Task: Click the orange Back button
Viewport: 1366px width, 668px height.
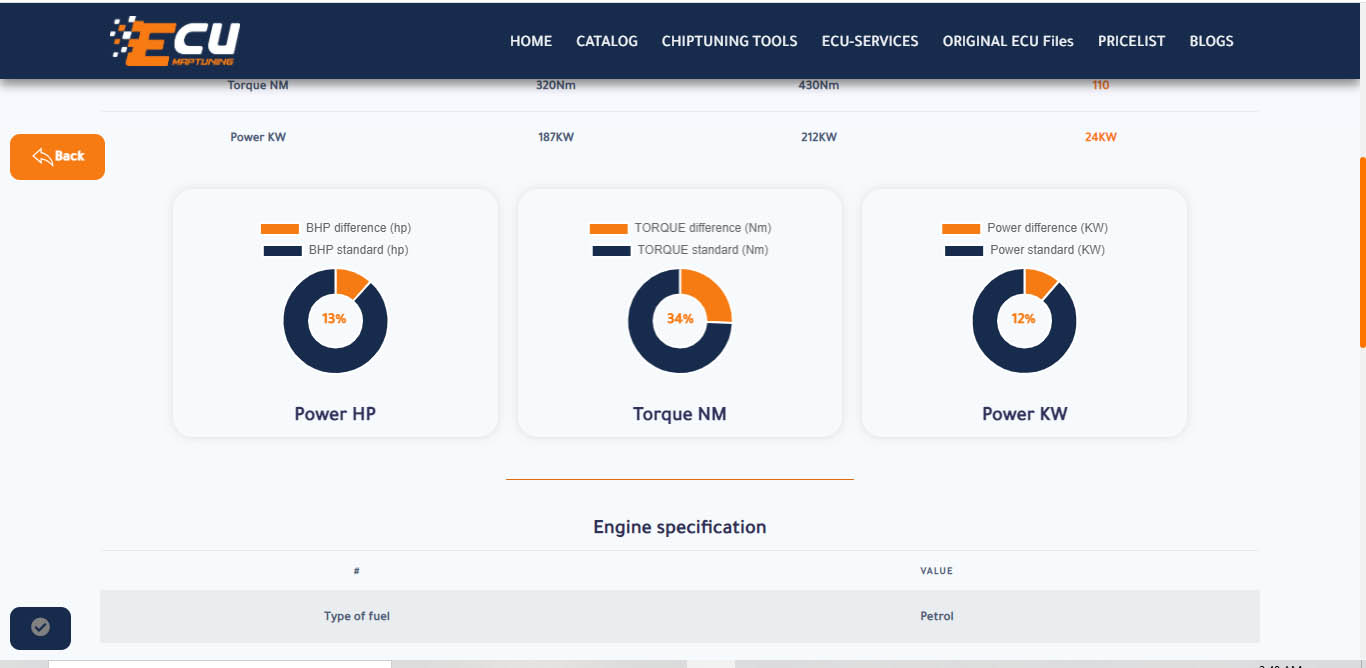Action: 58,156
